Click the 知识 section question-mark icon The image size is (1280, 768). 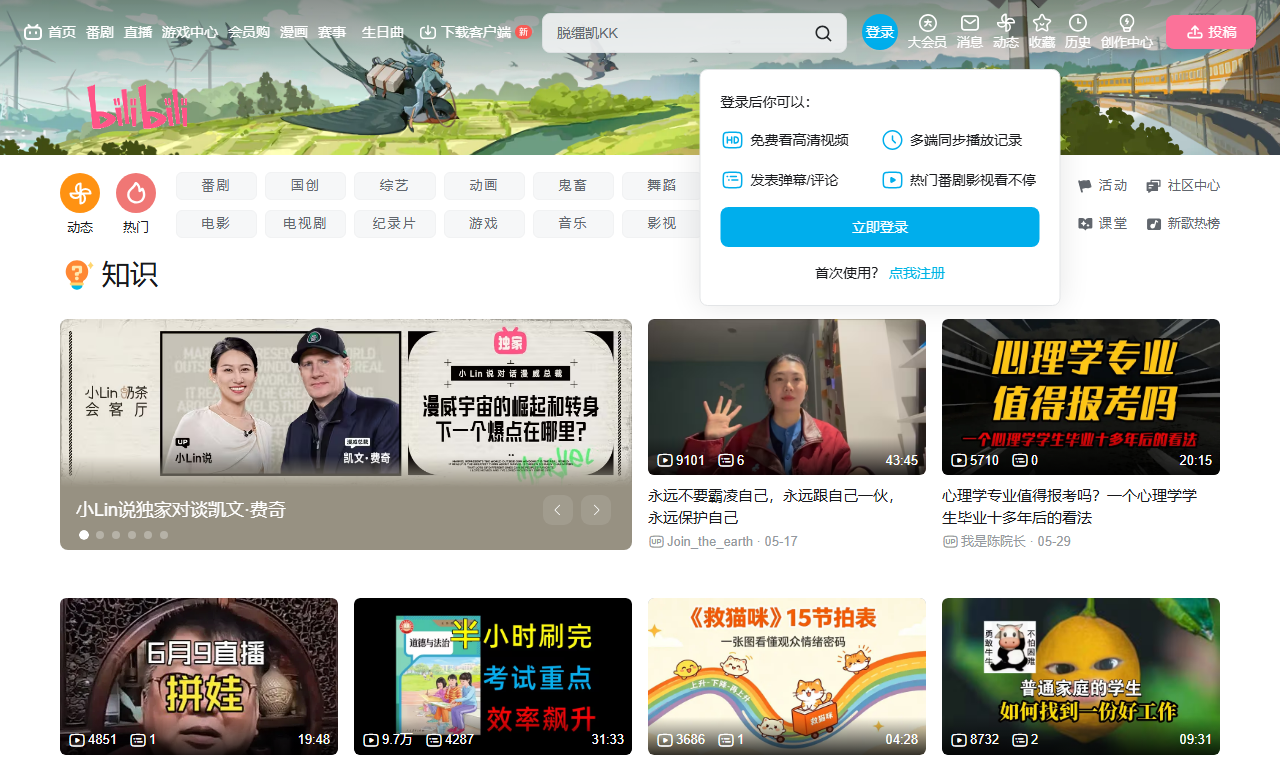(x=77, y=274)
